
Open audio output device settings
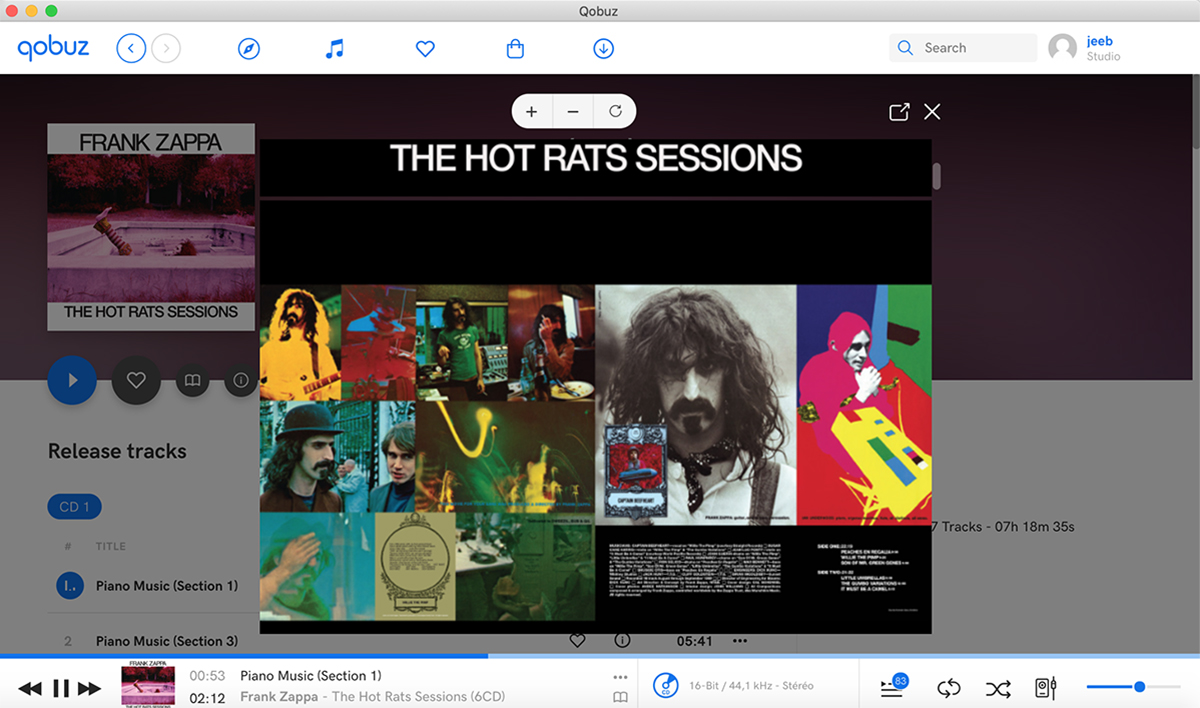1045,688
